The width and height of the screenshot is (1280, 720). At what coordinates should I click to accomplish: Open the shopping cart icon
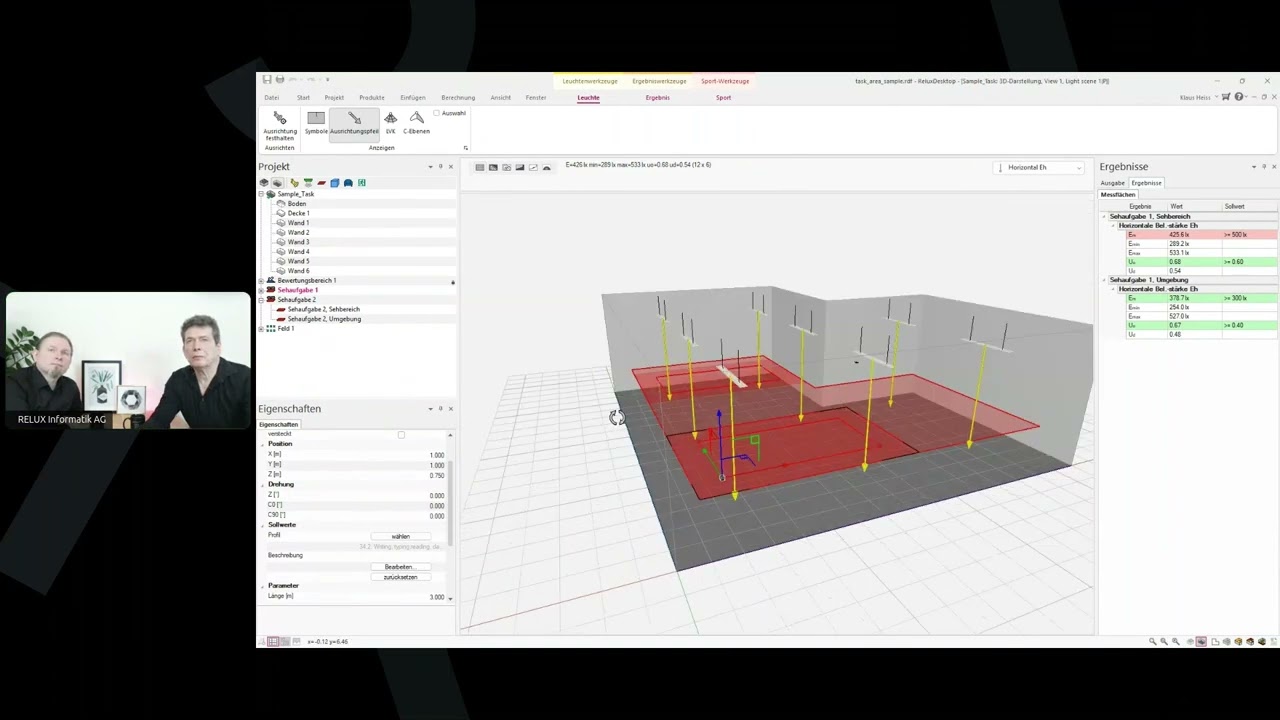(1226, 97)
